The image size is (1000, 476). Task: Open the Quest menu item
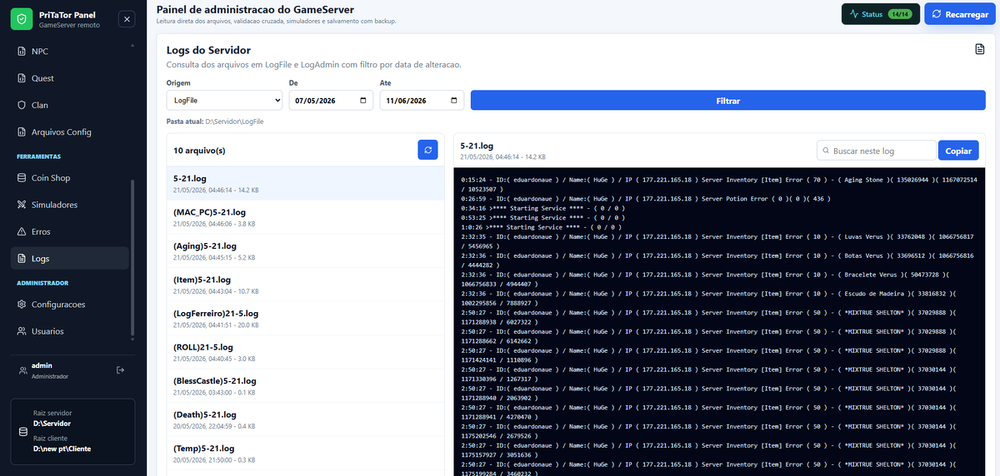pos(70,78)
